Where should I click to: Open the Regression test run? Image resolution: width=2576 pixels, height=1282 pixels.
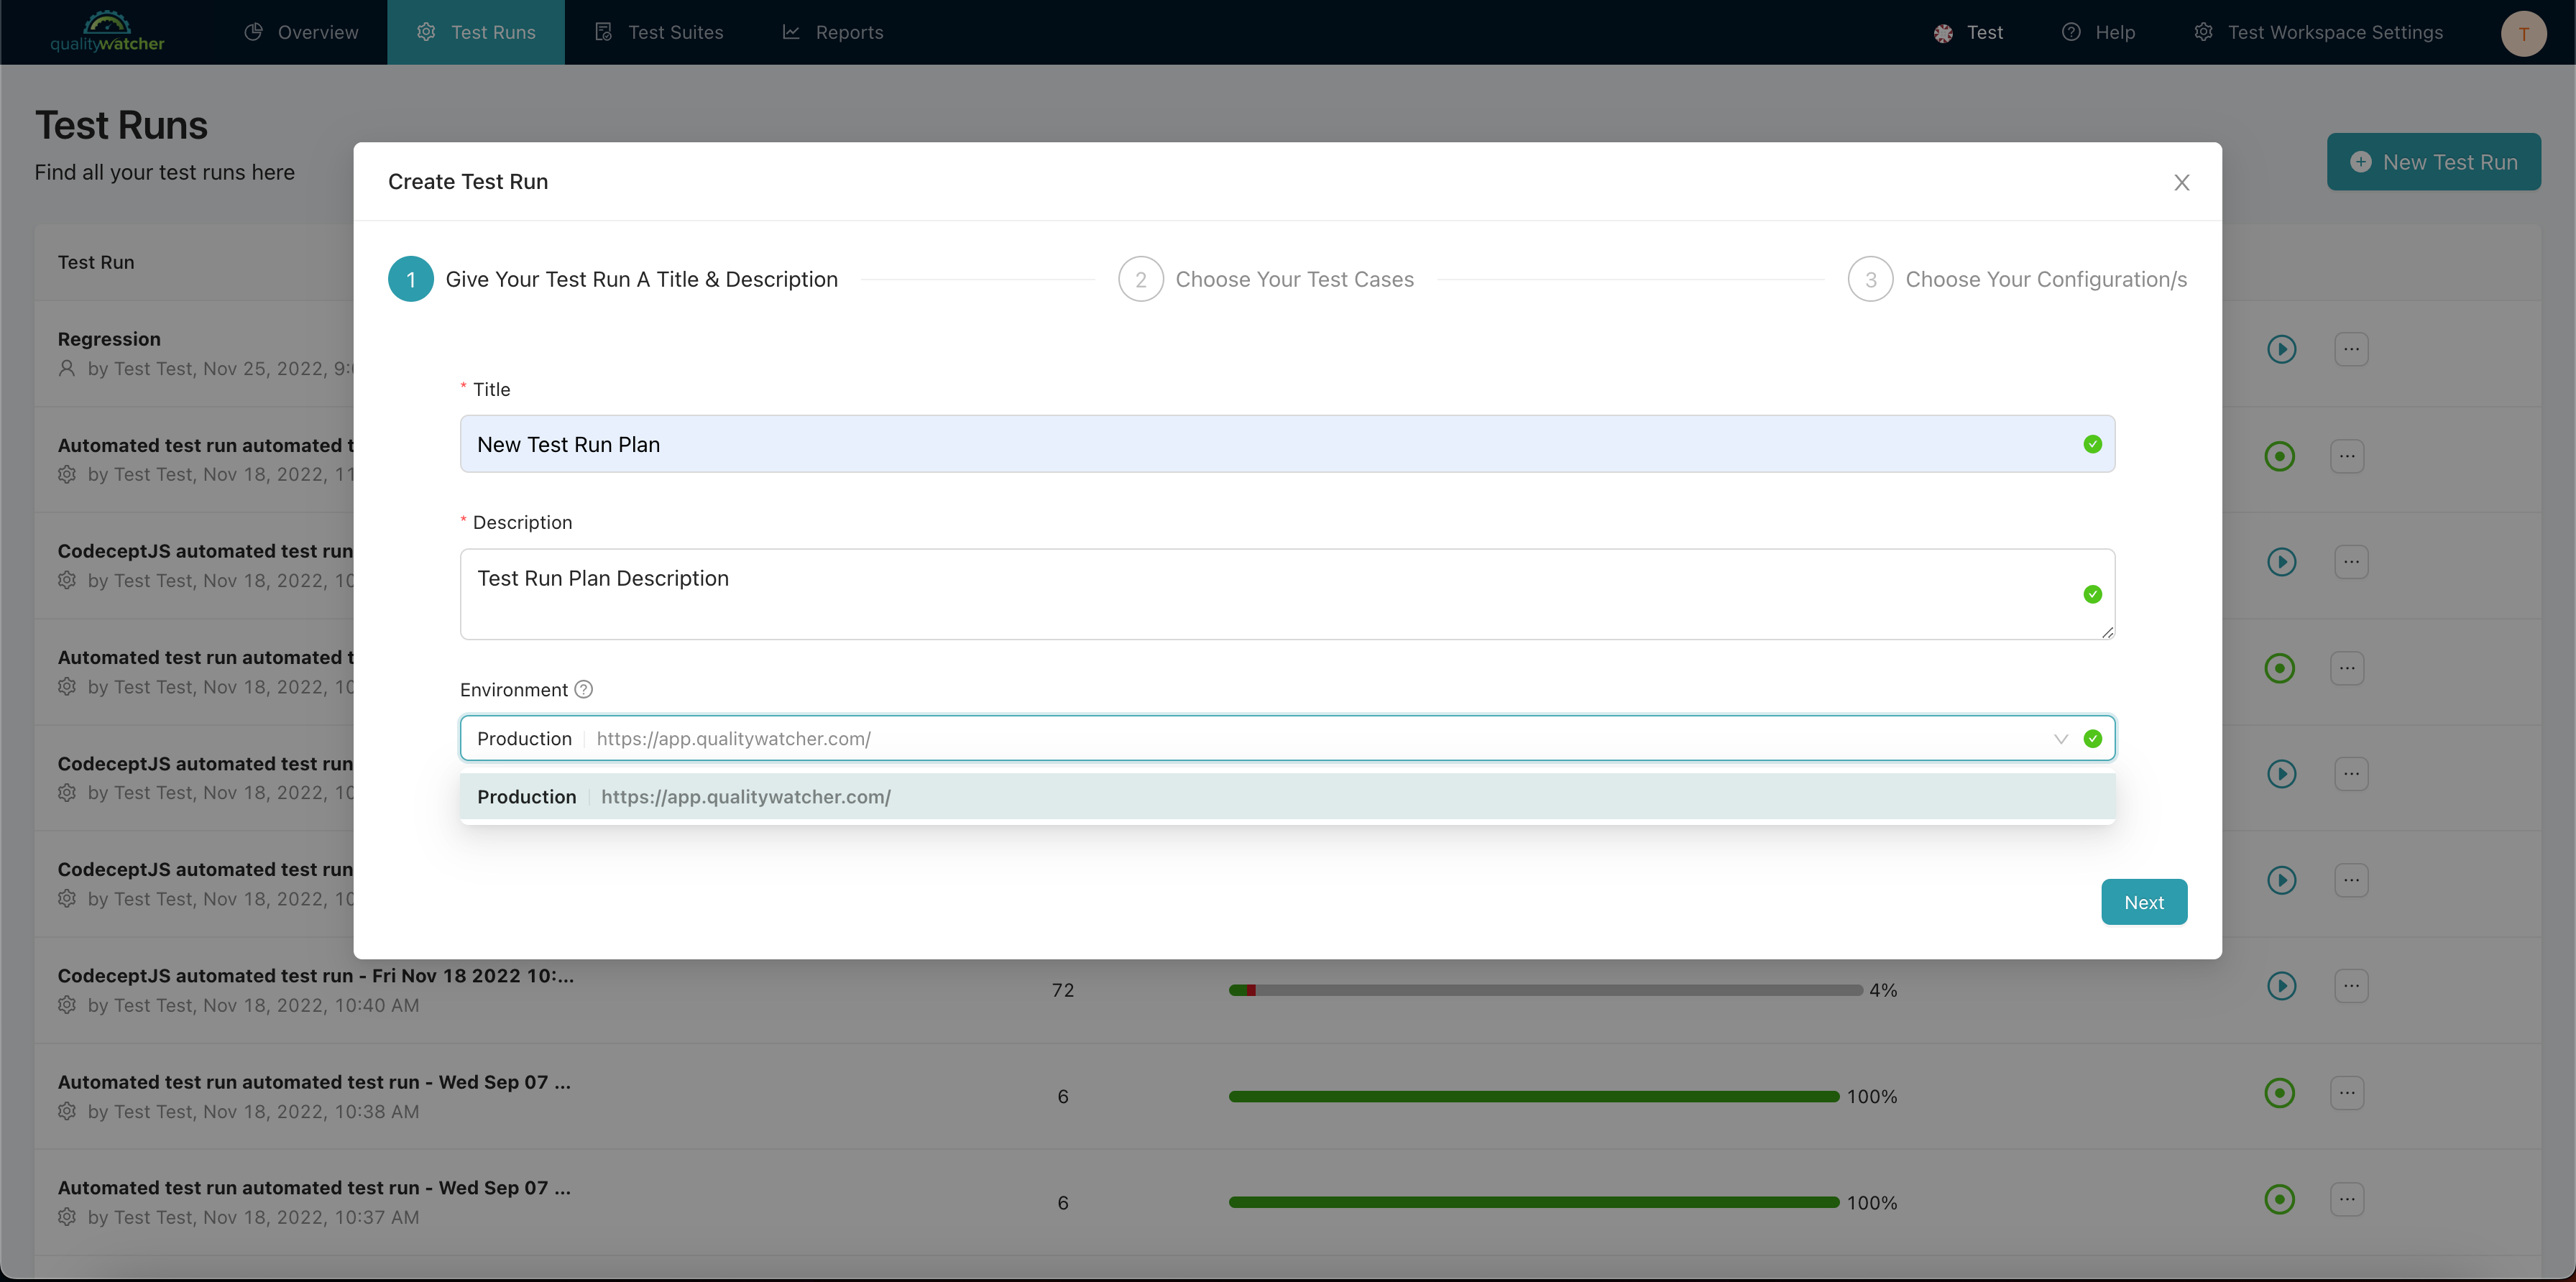coord(109,339)
